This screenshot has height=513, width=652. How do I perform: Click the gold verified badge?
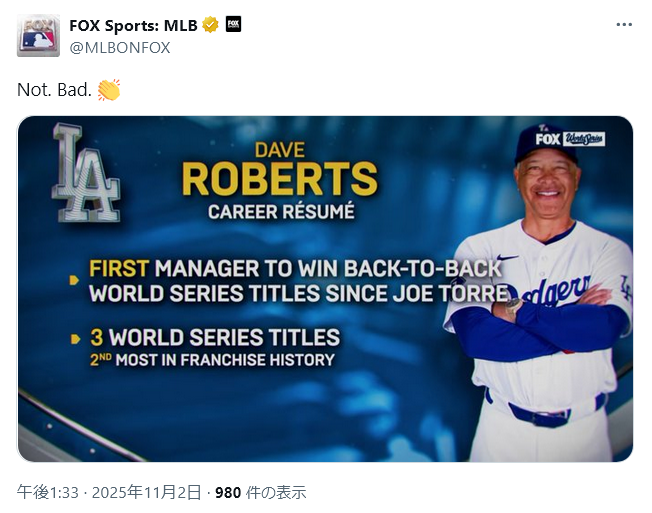[210, 25]
